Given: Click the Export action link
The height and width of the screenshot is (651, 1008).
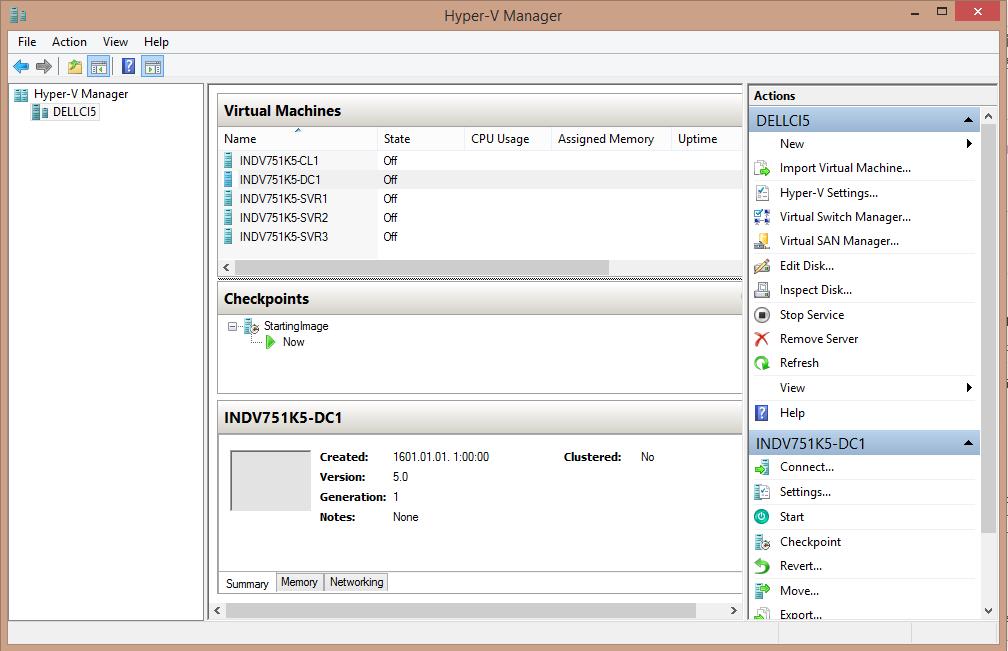Looking at the screenshot, I should click(x=801, y=614).
